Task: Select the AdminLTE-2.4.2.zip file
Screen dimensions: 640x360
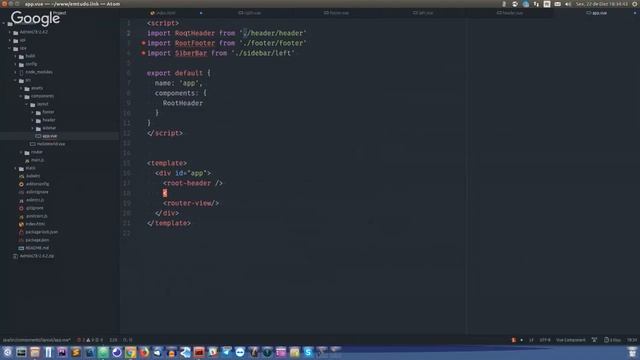Action: tap(36, 256)
